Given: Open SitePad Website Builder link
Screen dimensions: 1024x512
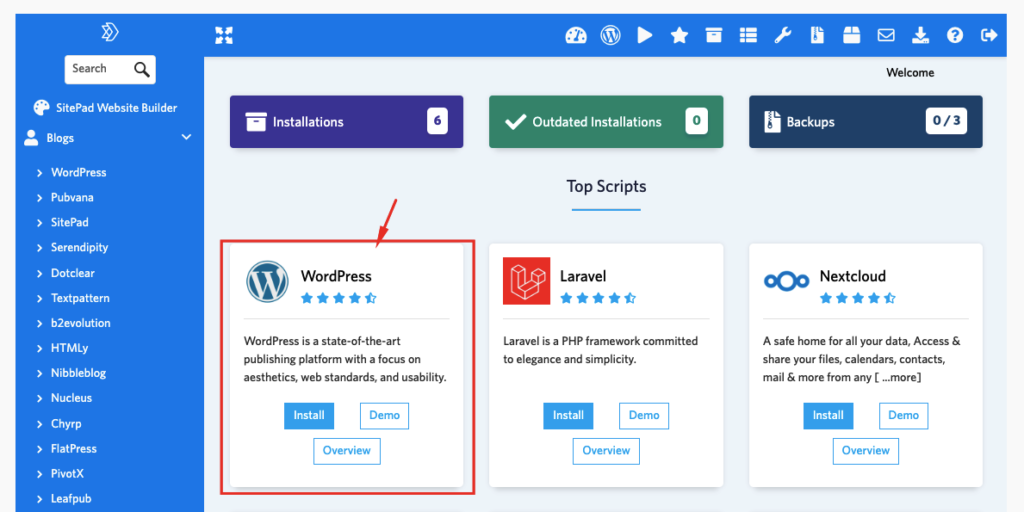Looking at the screenshot, I should pyautogui.click(x=116, y=108).
